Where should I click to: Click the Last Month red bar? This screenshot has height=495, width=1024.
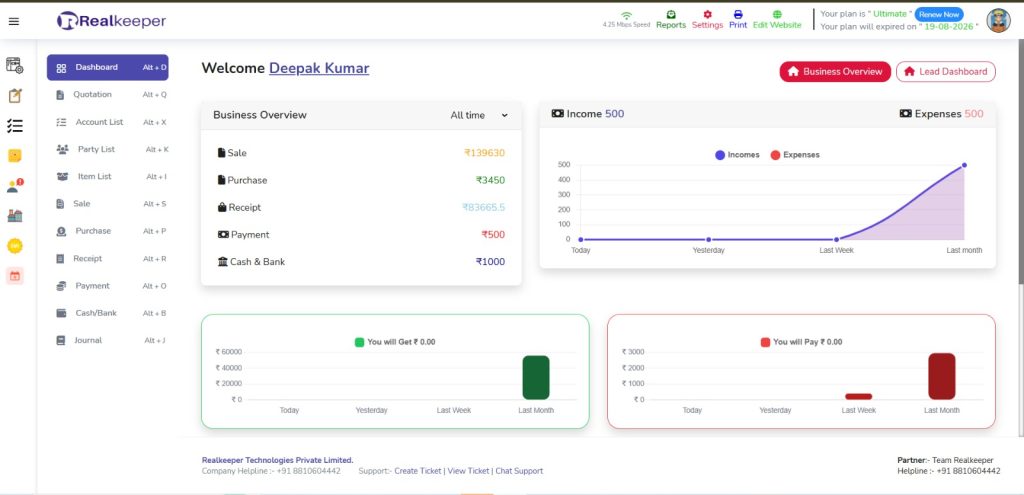click(x=942, y=376)
